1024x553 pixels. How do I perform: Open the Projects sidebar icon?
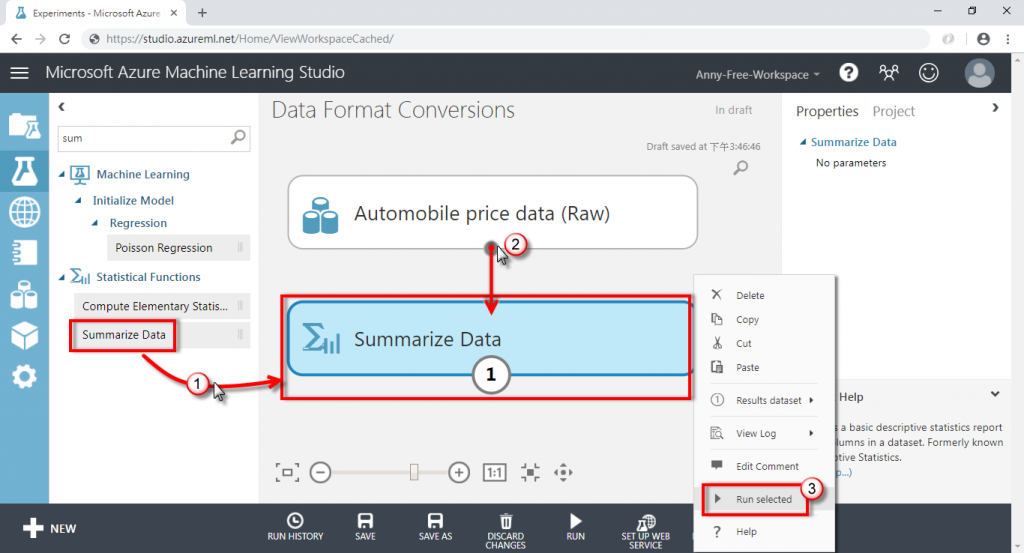click(x=24, y=125)
